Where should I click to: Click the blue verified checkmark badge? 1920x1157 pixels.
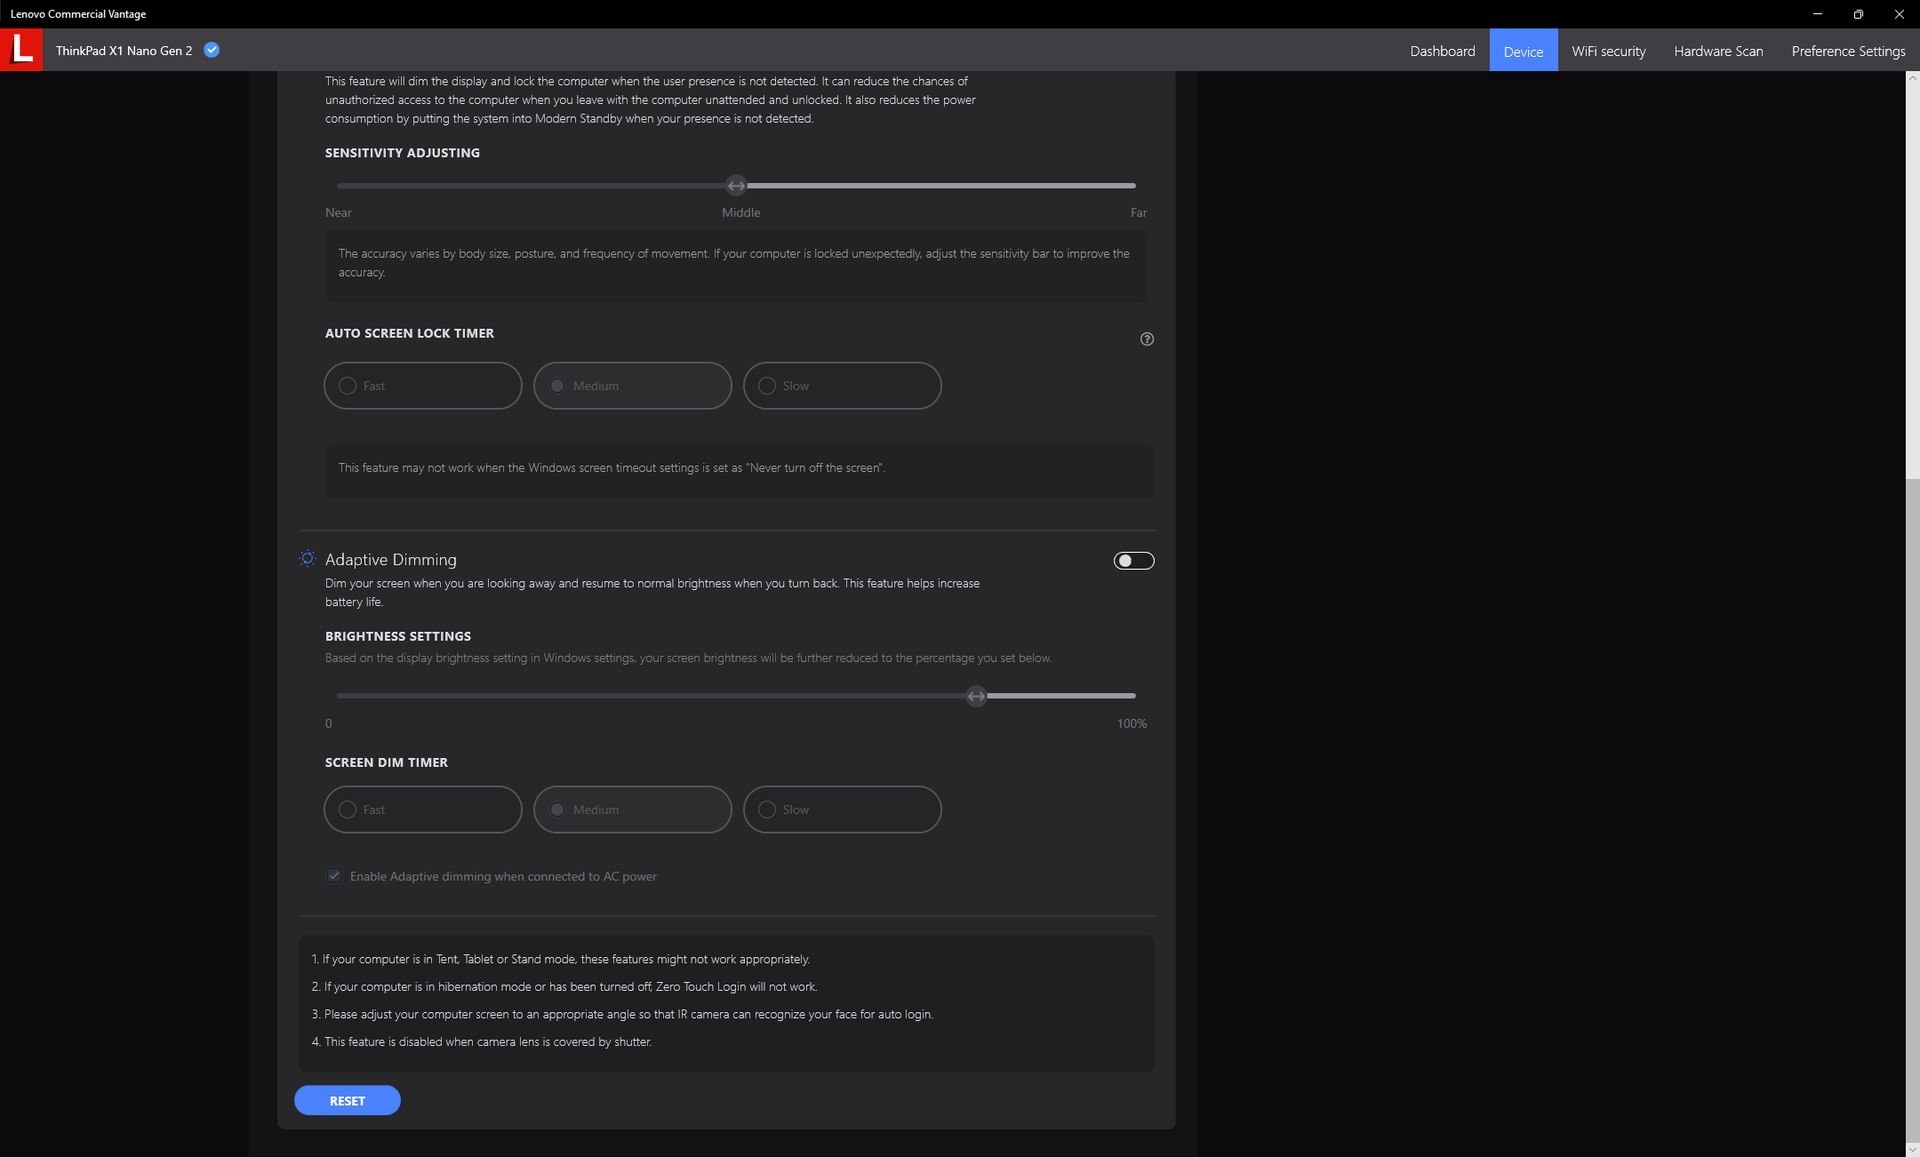coord(212,50)
